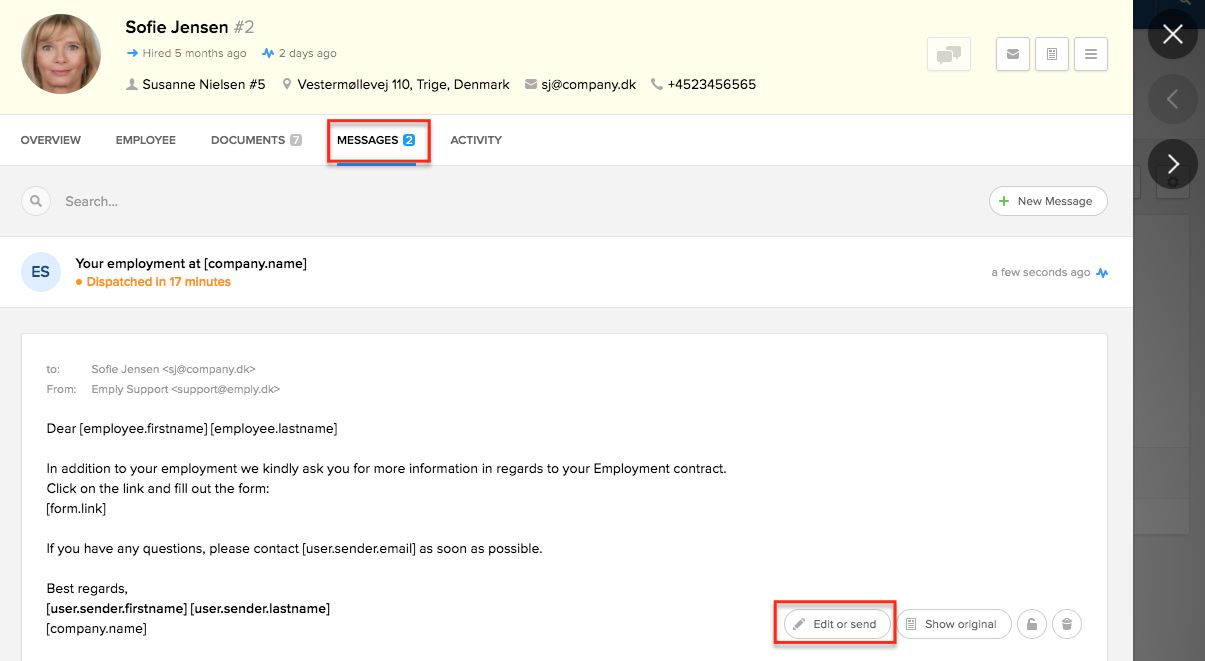The height and width of the screenshot is (661, 1205).
Task: Open the Activity tab
Action: [x=476, y=140]
